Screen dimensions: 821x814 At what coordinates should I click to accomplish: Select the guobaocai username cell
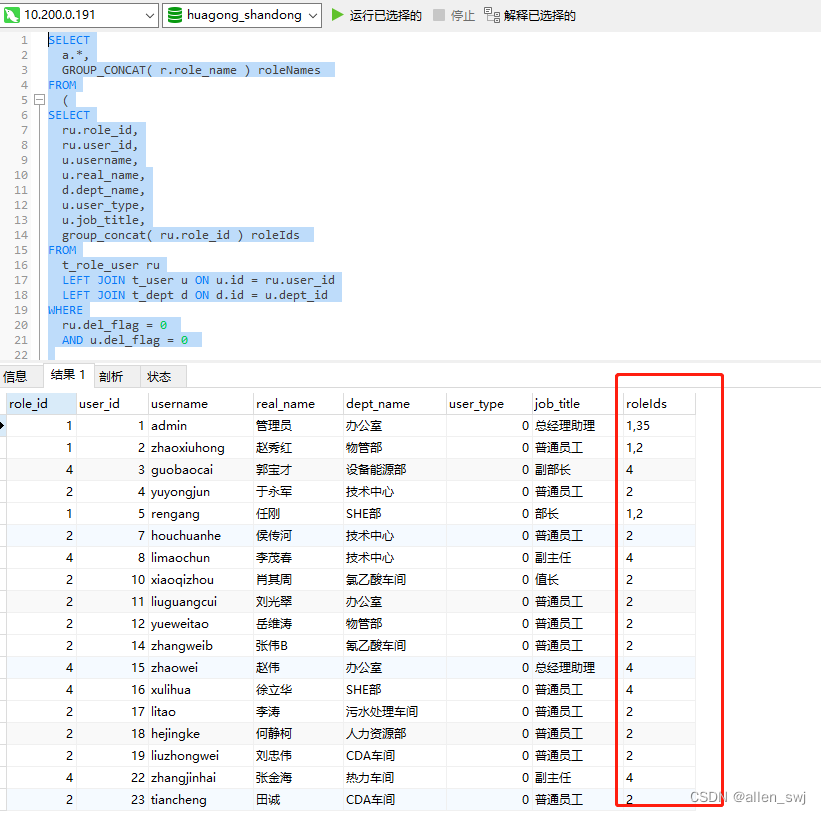coord(201,470)
